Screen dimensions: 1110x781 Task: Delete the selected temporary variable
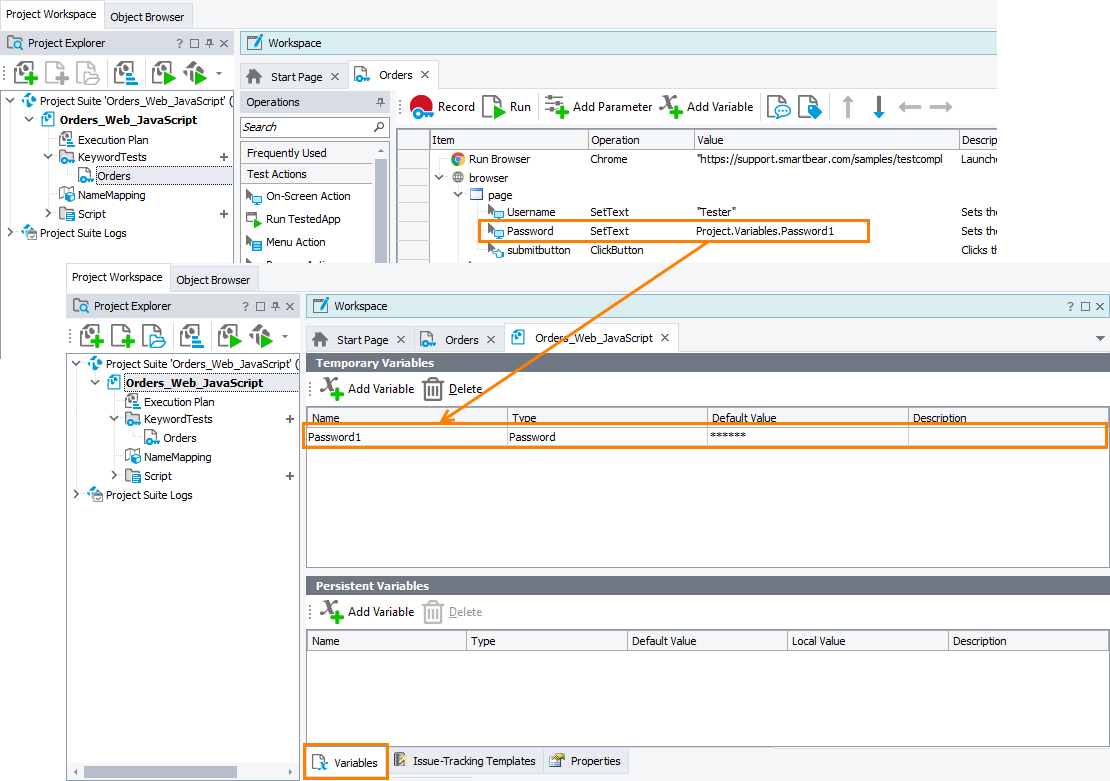pos(452,389)
